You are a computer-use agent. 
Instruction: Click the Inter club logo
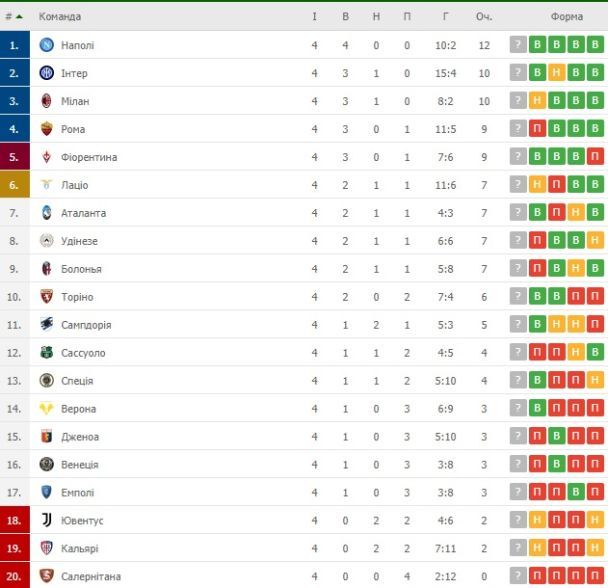(x=46, y=73)
